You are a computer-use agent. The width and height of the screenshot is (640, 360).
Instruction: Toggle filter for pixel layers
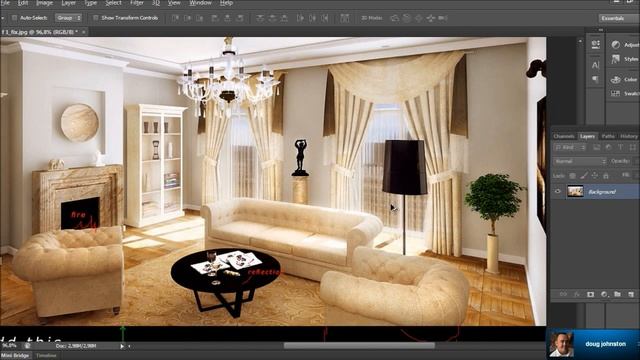596,147
